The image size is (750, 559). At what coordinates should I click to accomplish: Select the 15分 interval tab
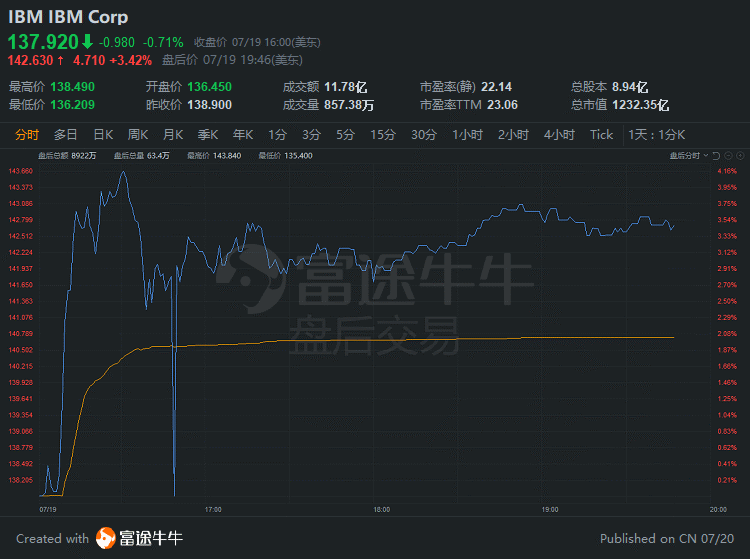pos(383,135)
